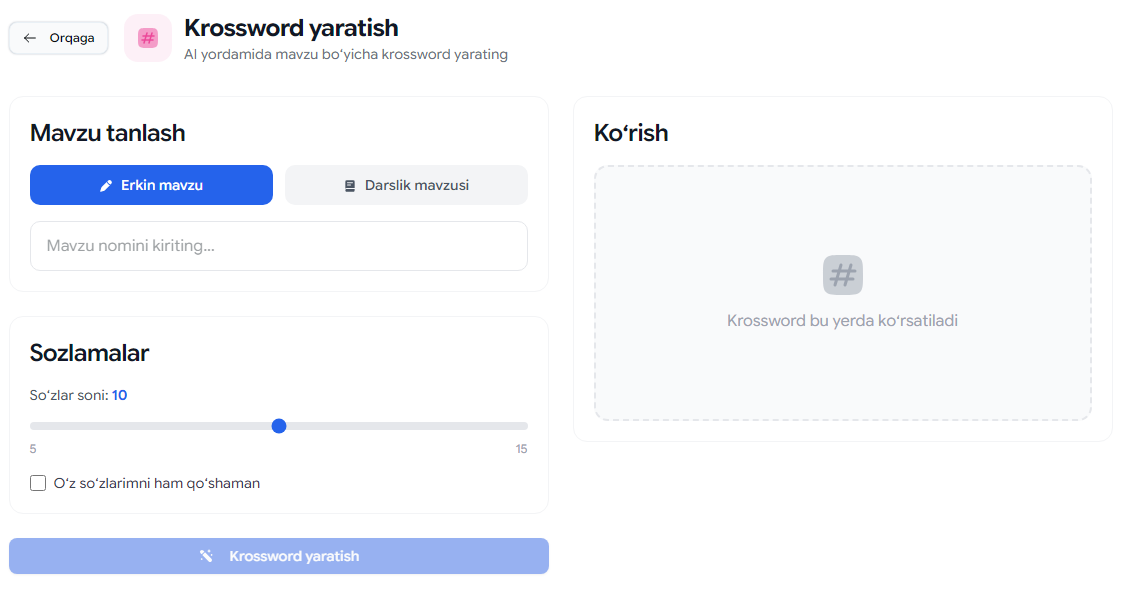The width and height of the screenshot is (1124, 610).
Task: Click the Ko'rish panel heading
Action: (x=631, y=133)
